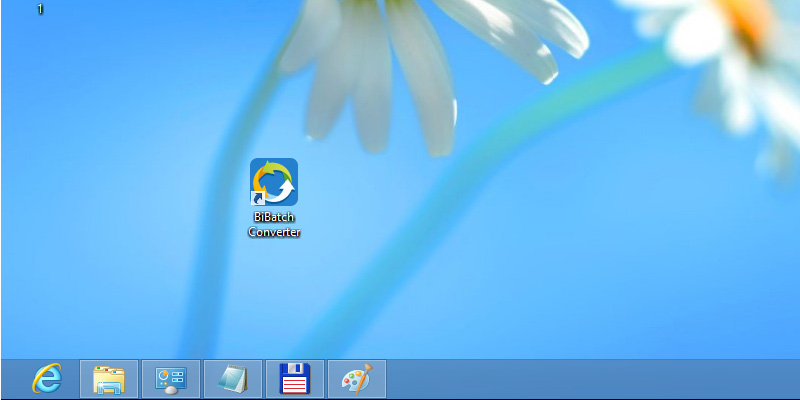
Task: Click the green arrow inside BiBatch icon
Action: coord(274,168)
